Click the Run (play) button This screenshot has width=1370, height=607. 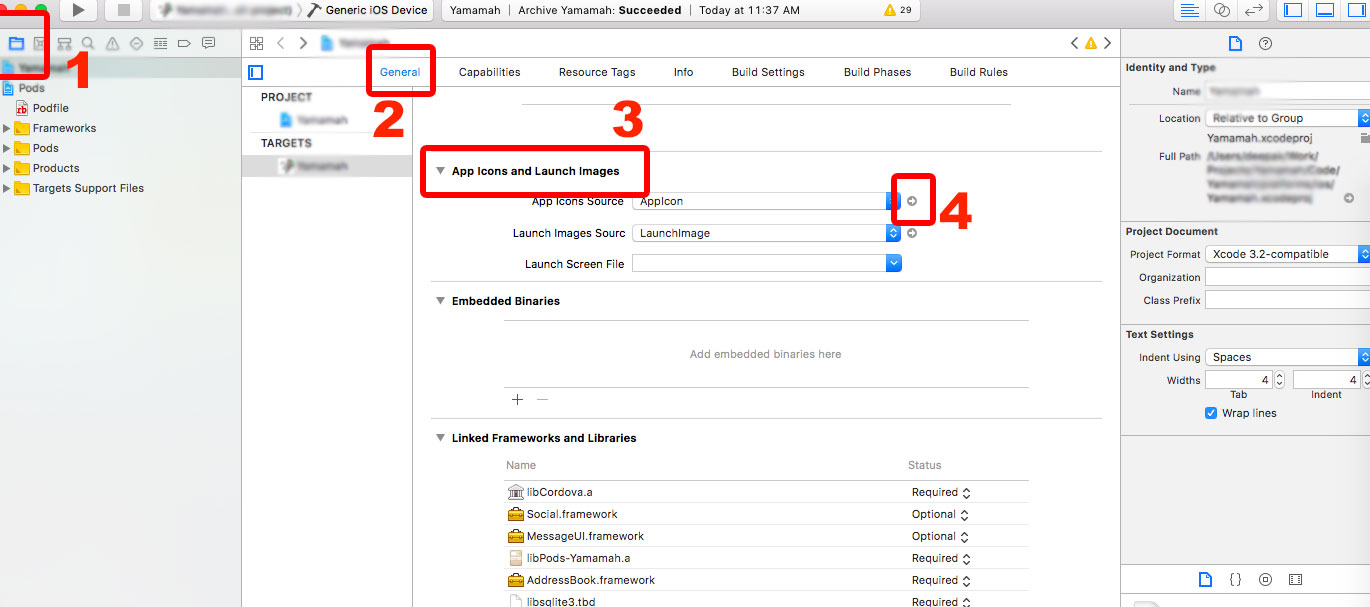tap(79, 10)
